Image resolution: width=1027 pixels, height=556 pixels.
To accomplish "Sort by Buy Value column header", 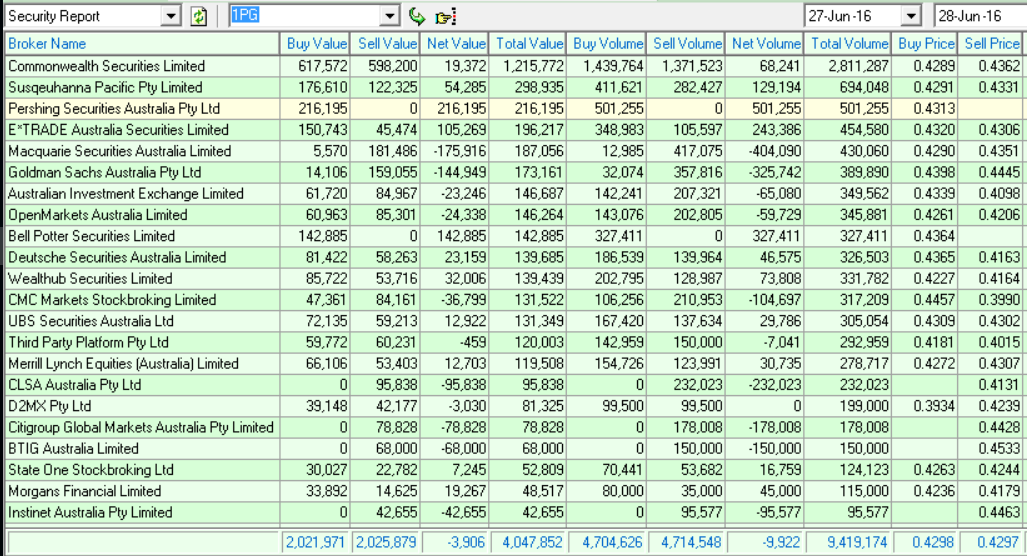I will [x=315, y=44].
